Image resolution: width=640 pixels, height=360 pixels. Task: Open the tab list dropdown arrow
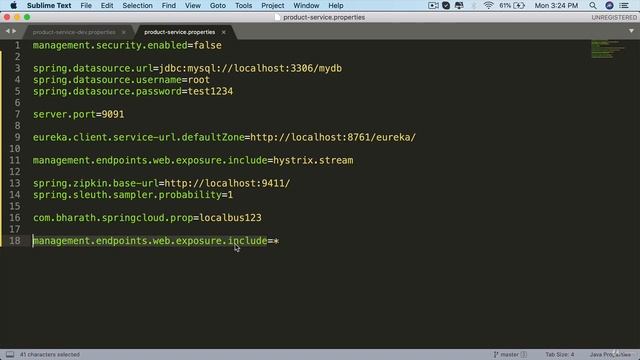pyautogui.click(x=631, y=31)
